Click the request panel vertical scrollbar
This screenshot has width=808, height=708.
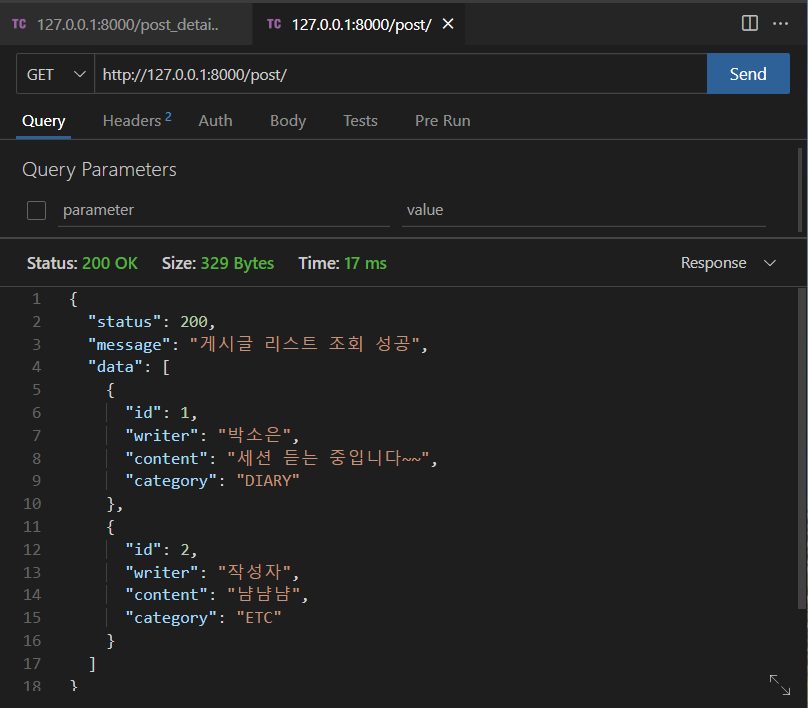tap(800, 190)
